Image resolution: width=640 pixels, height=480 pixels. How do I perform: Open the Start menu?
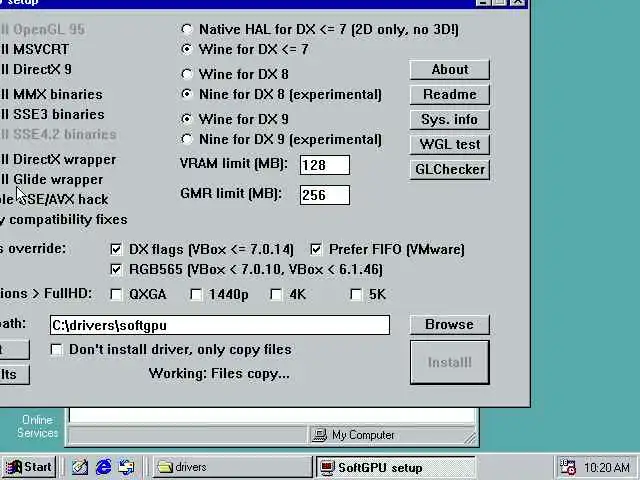(x=29, y=467)
